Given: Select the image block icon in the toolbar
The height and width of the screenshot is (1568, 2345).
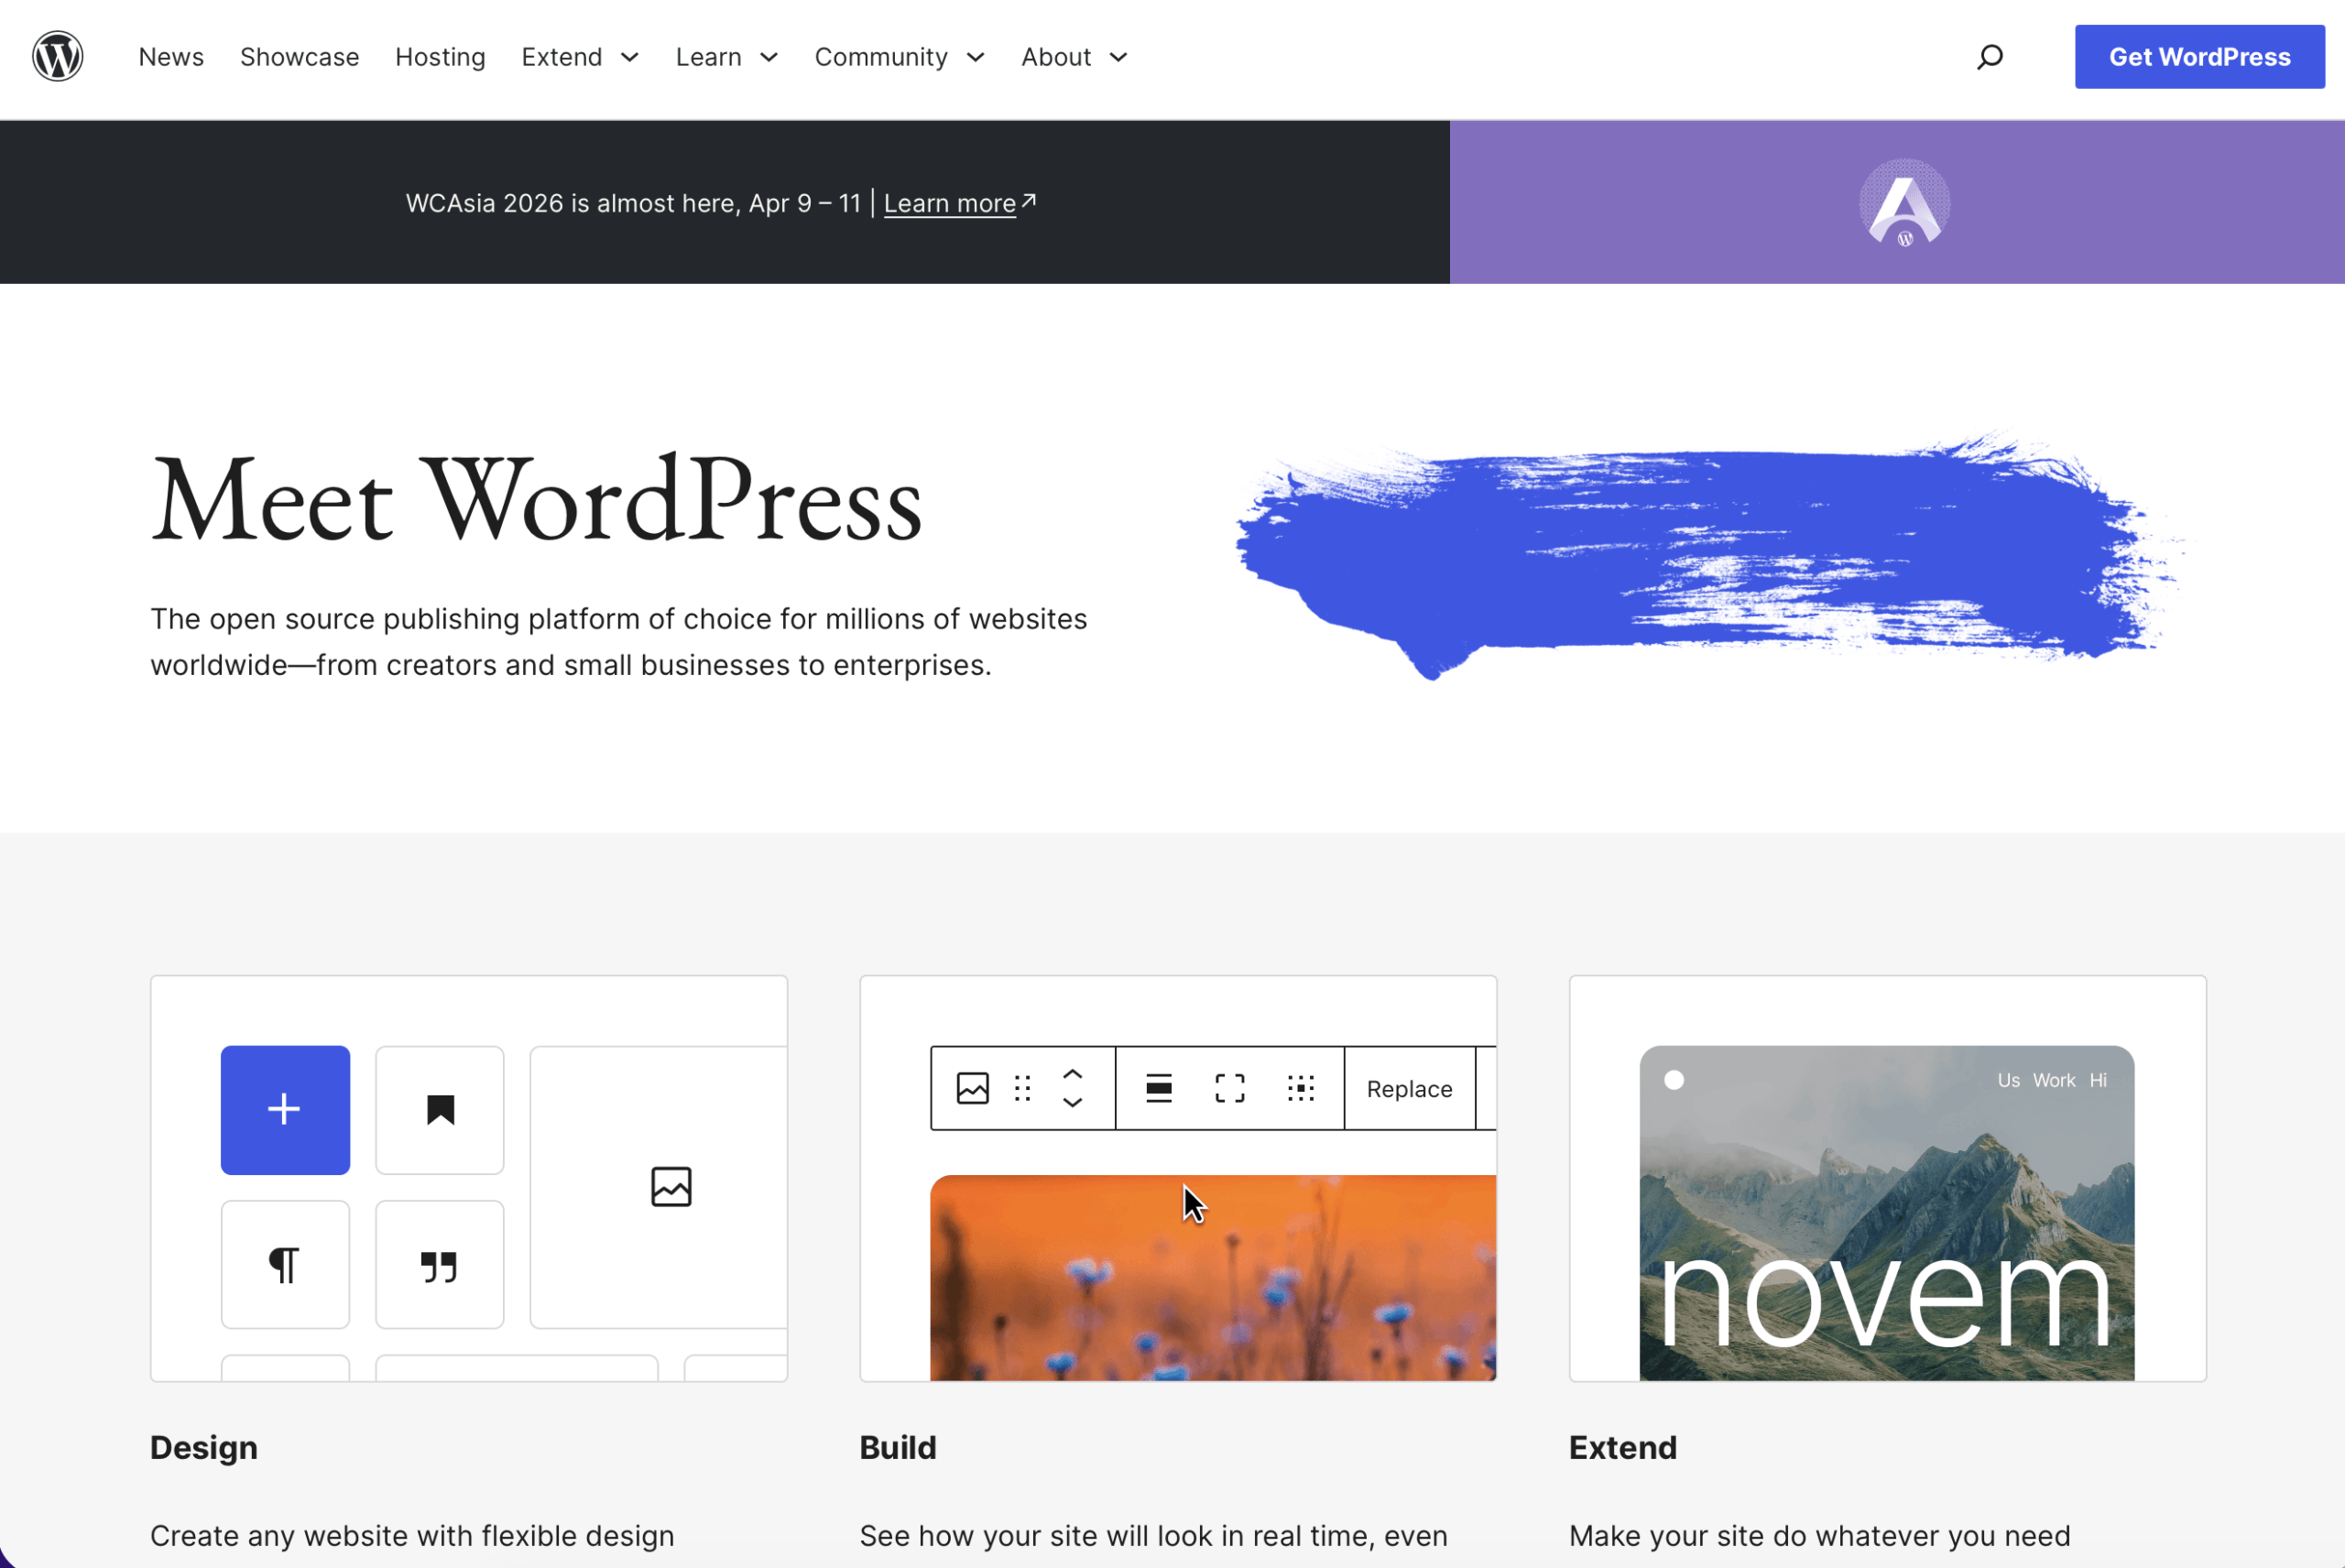Looking at the screenshot, I should tap(971, 1088).
